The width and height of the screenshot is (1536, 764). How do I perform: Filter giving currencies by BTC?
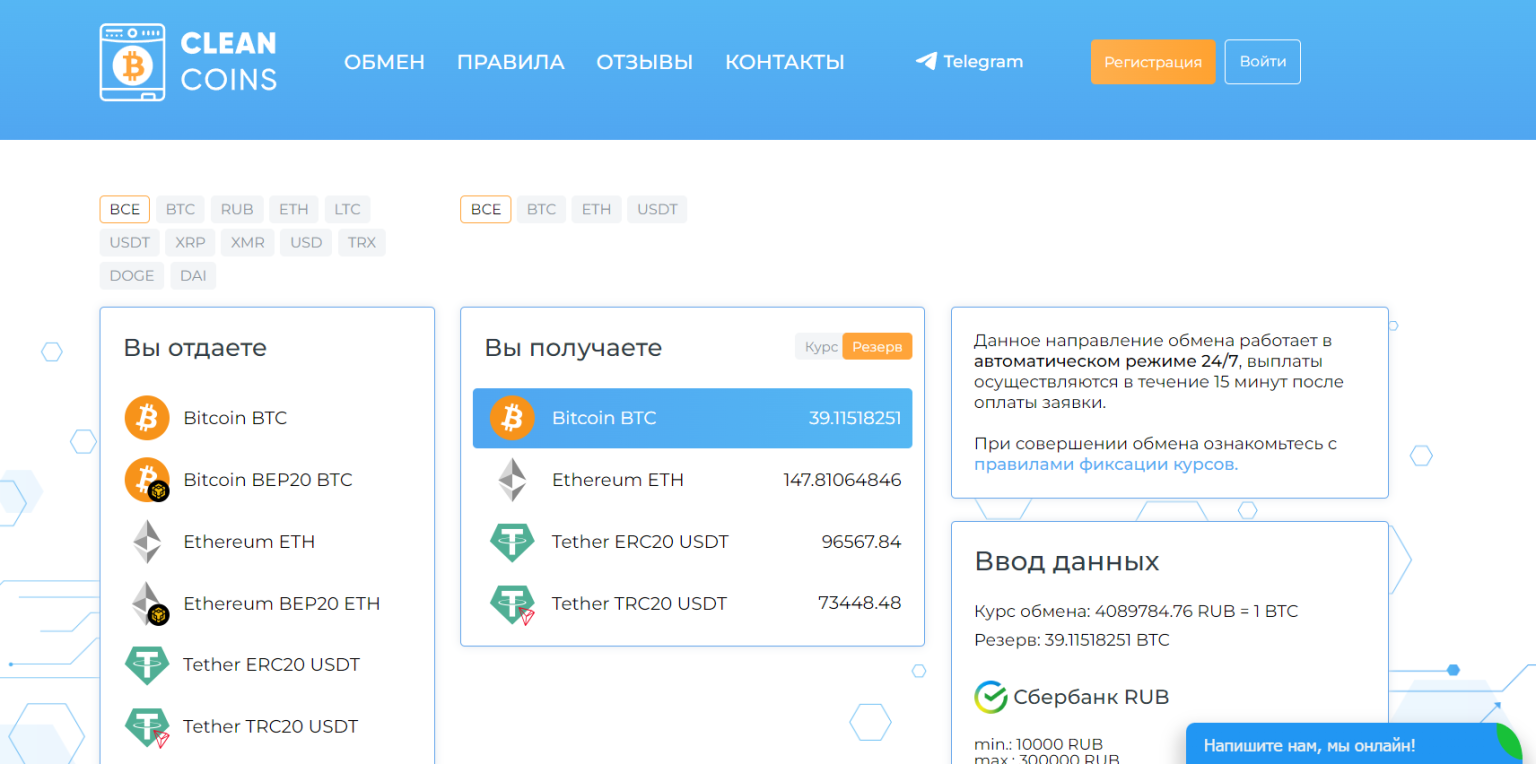pos(180,209)
